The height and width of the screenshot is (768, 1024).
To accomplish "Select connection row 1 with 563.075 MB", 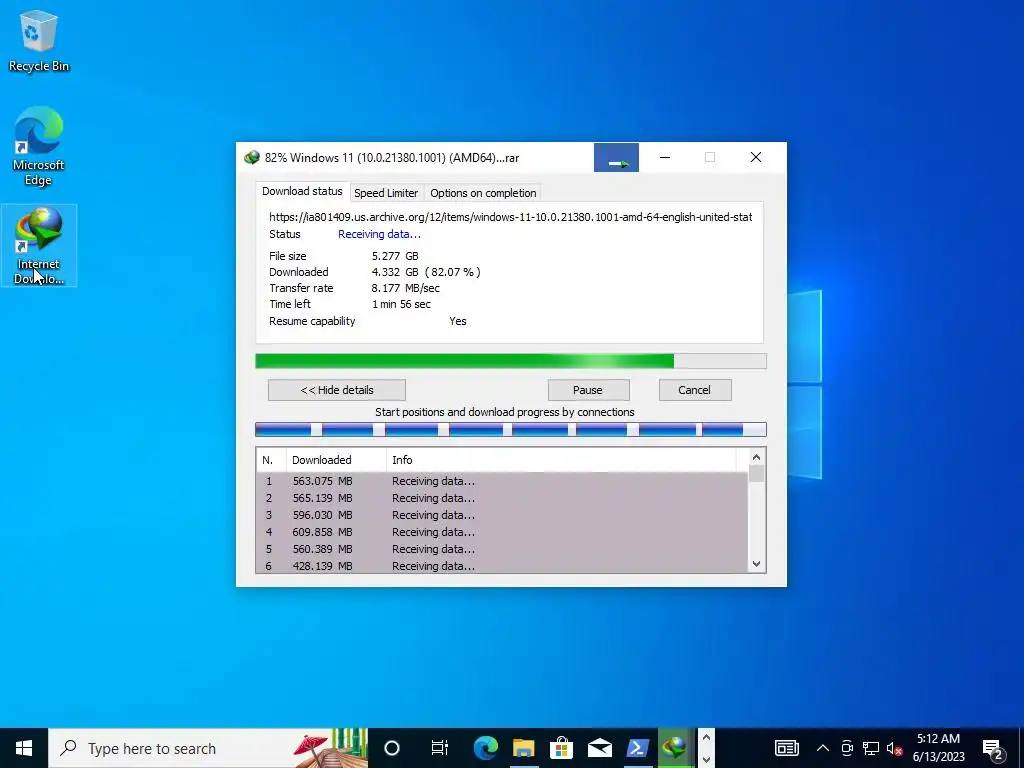I will (x=502, y=481).
